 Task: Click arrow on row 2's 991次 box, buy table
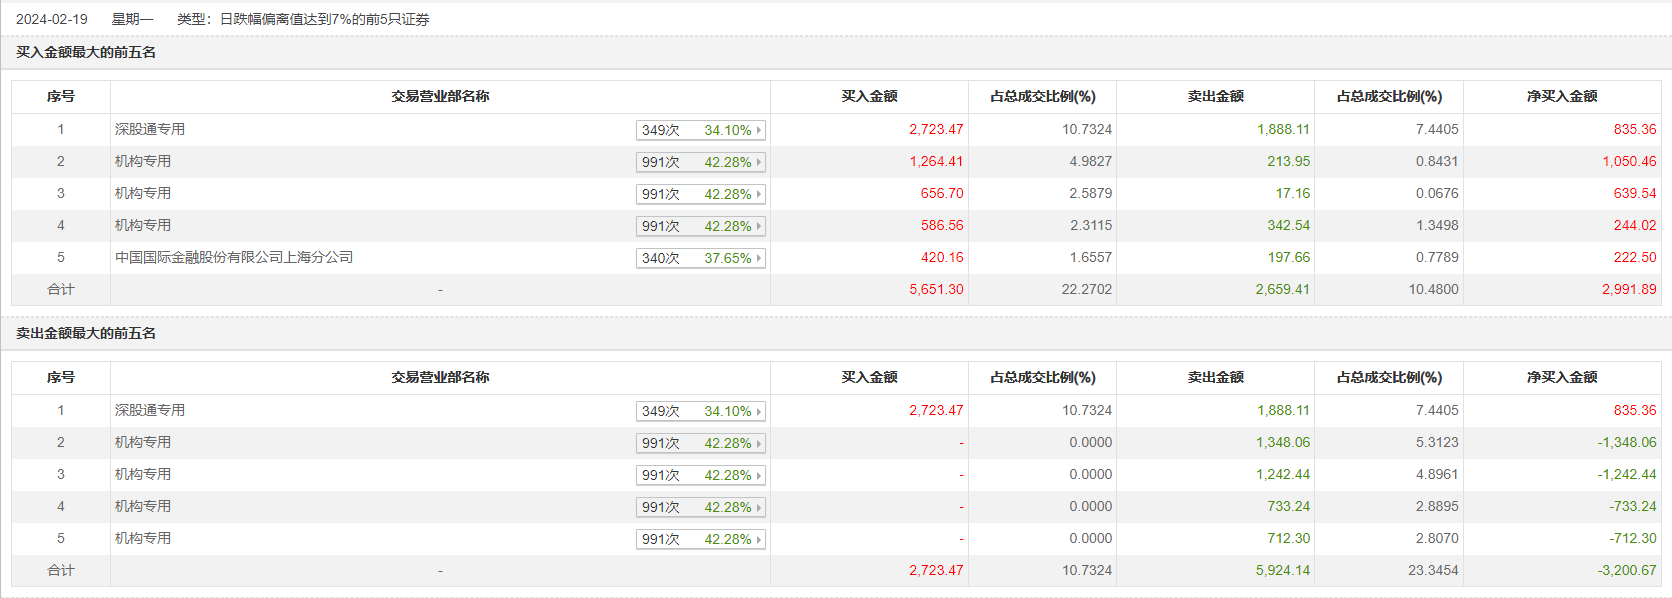(x=759, y=162)
